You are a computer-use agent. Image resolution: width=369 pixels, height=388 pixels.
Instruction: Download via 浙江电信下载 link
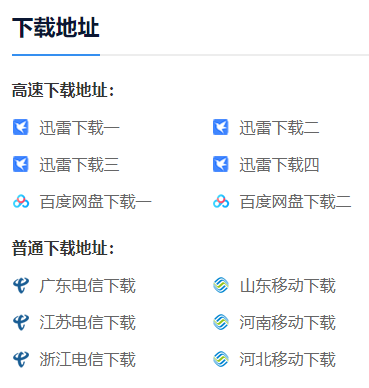[x=88, y=359]
